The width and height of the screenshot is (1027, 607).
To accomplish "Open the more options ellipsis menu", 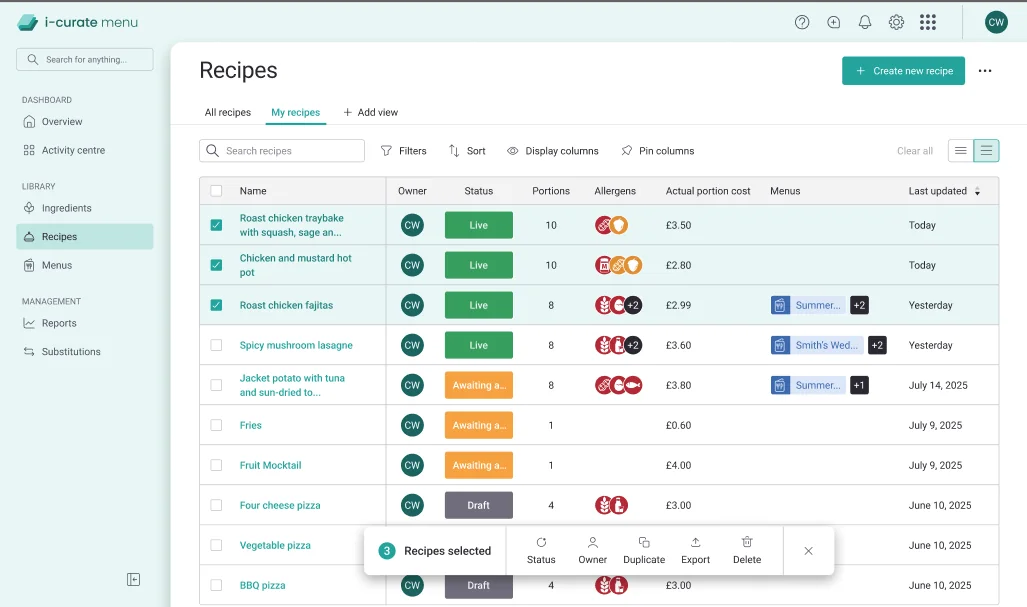I will (x=984, y=71).
